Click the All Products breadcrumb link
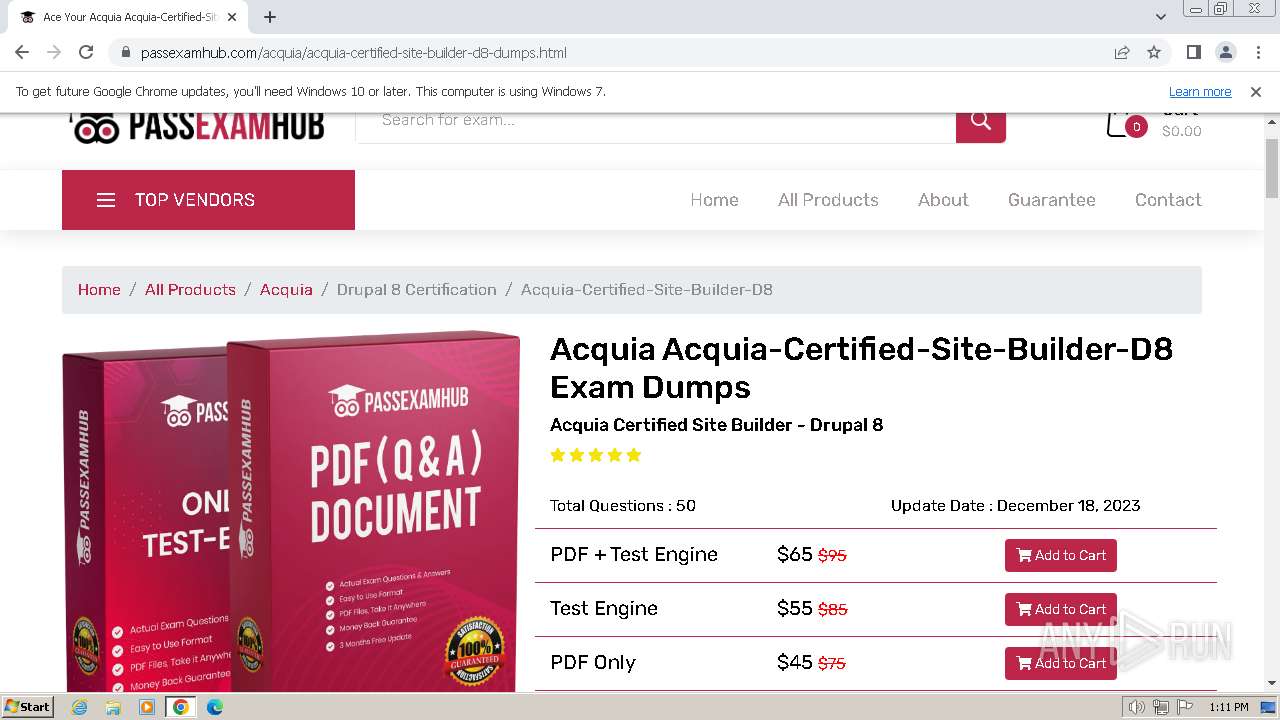Image resolution: width=1280 pixels, height=720 pixels. [x=190, y=290]
